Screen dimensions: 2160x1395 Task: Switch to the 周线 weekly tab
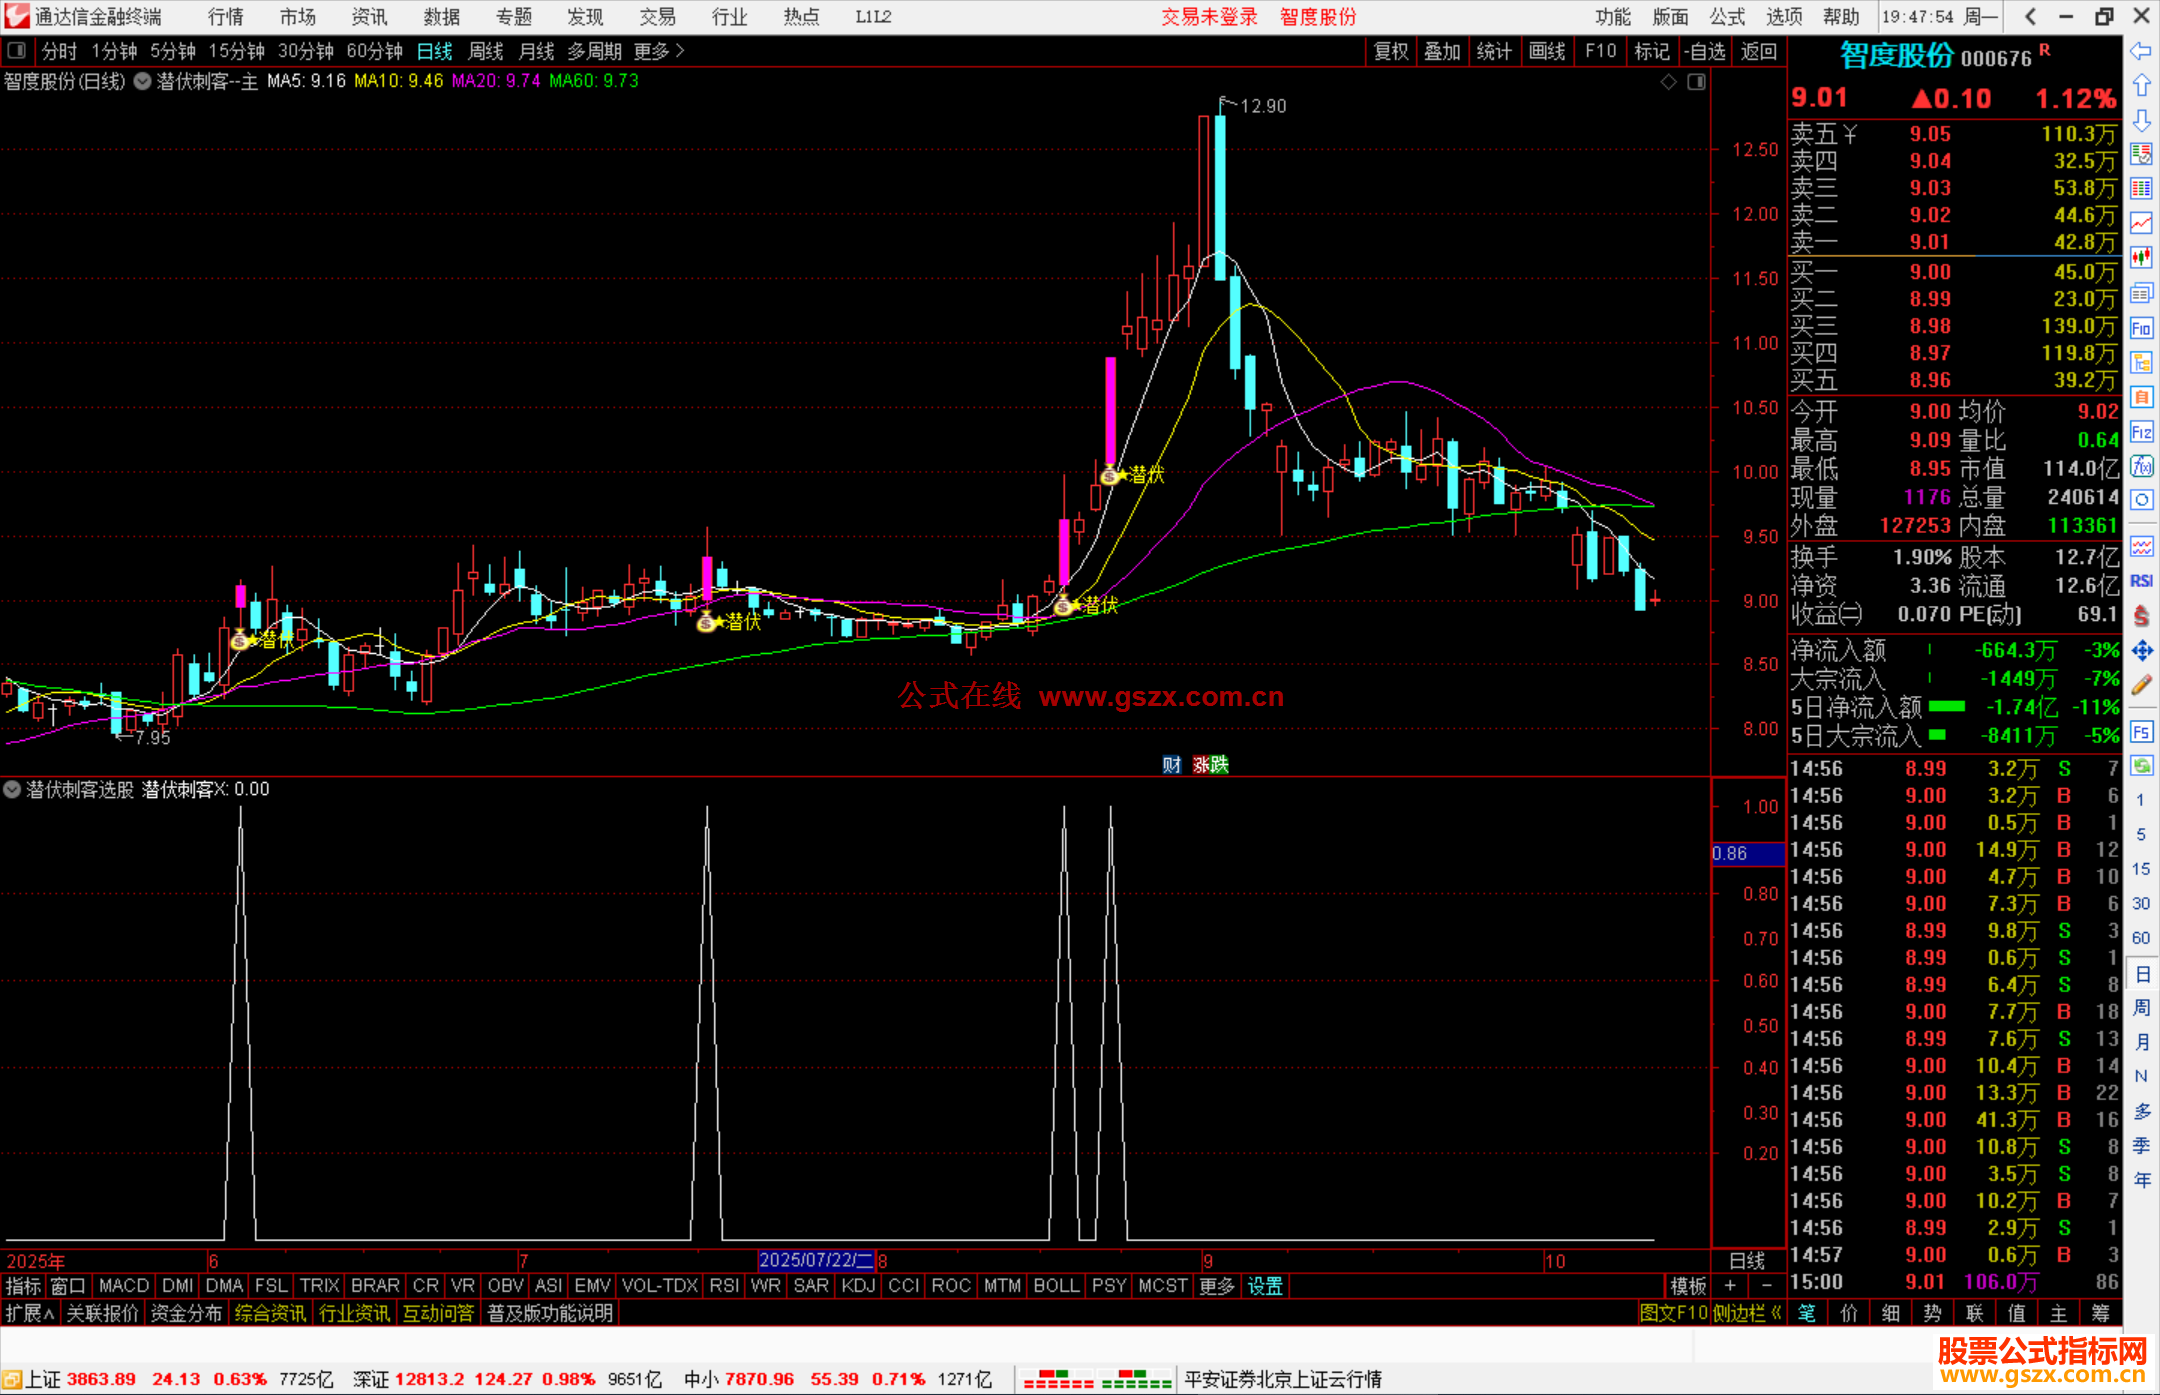pyautogui.click(x=486, y=51)
